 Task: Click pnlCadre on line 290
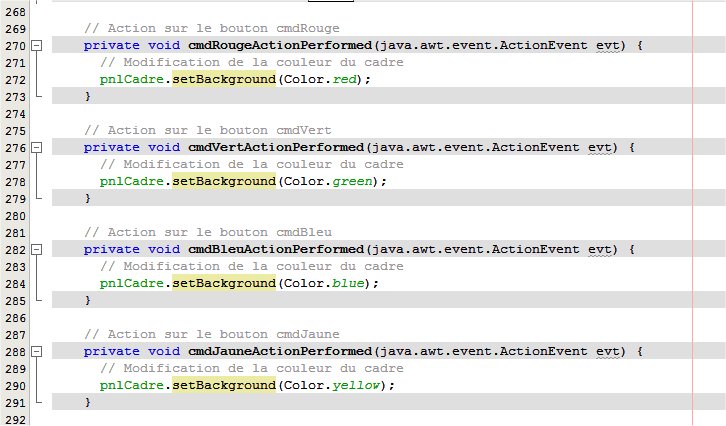tap(131, 385)
